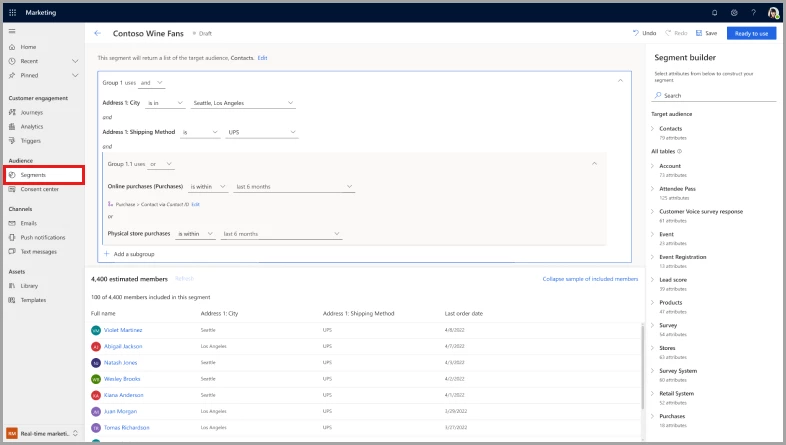Click the Emails icon in Channels
This screenshot has width=786, height=445.
pyautogui.click(x=12, y=223)
